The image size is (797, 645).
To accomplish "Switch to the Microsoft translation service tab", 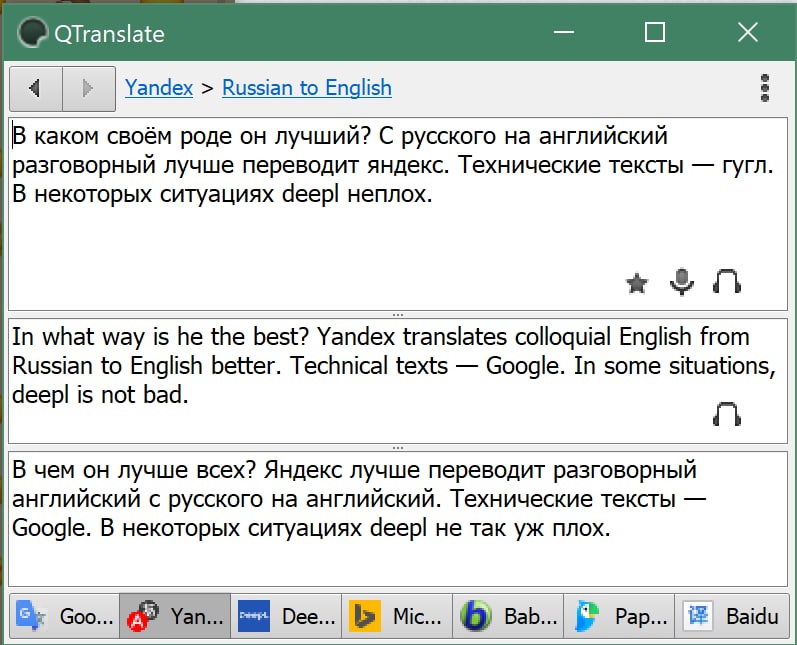I will pos(397,616).
